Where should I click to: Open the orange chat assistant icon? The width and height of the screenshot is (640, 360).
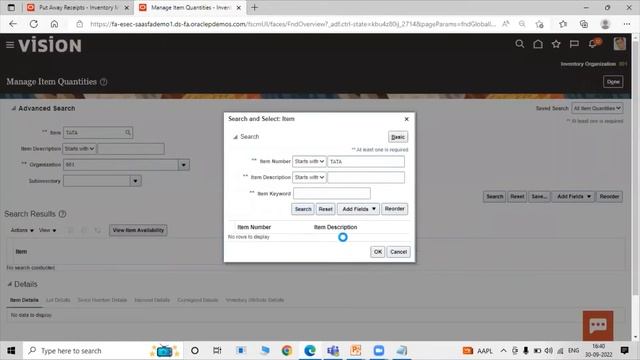pos(598,325)
